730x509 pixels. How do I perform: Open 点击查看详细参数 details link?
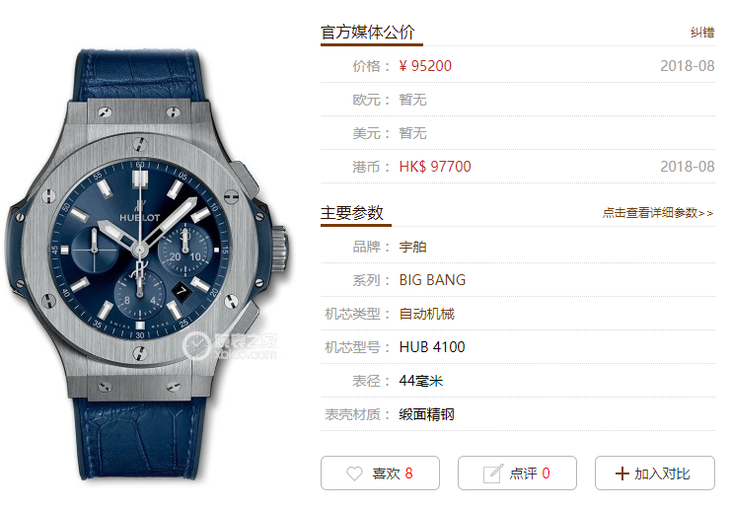658,213
